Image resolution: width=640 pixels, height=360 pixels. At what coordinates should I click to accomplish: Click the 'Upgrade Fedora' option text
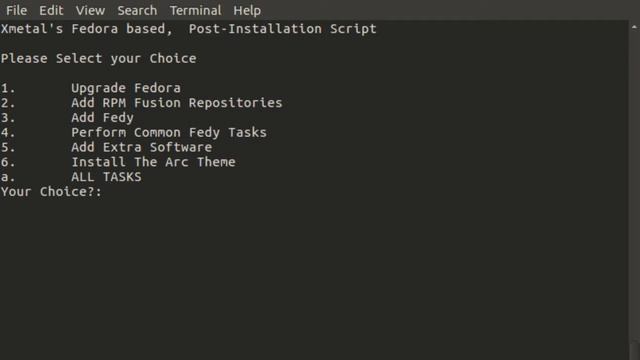click(x=126, y=88)
